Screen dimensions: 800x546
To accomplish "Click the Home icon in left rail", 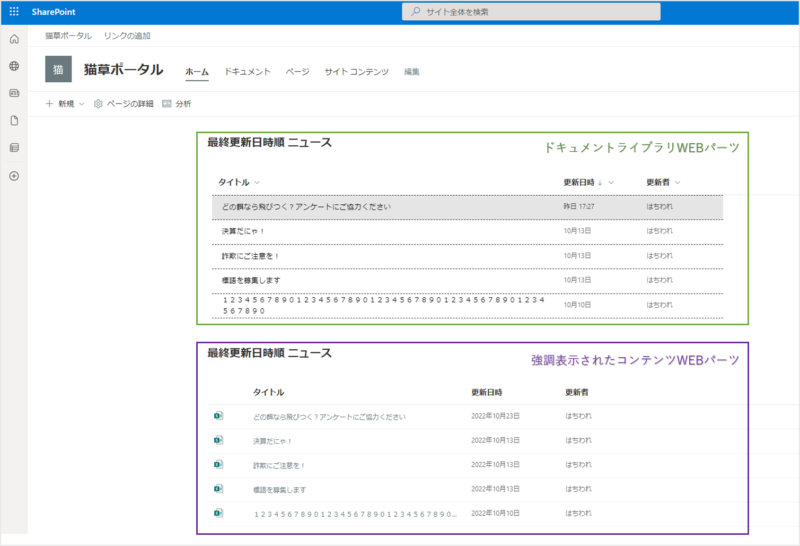I will coord(14,39).
